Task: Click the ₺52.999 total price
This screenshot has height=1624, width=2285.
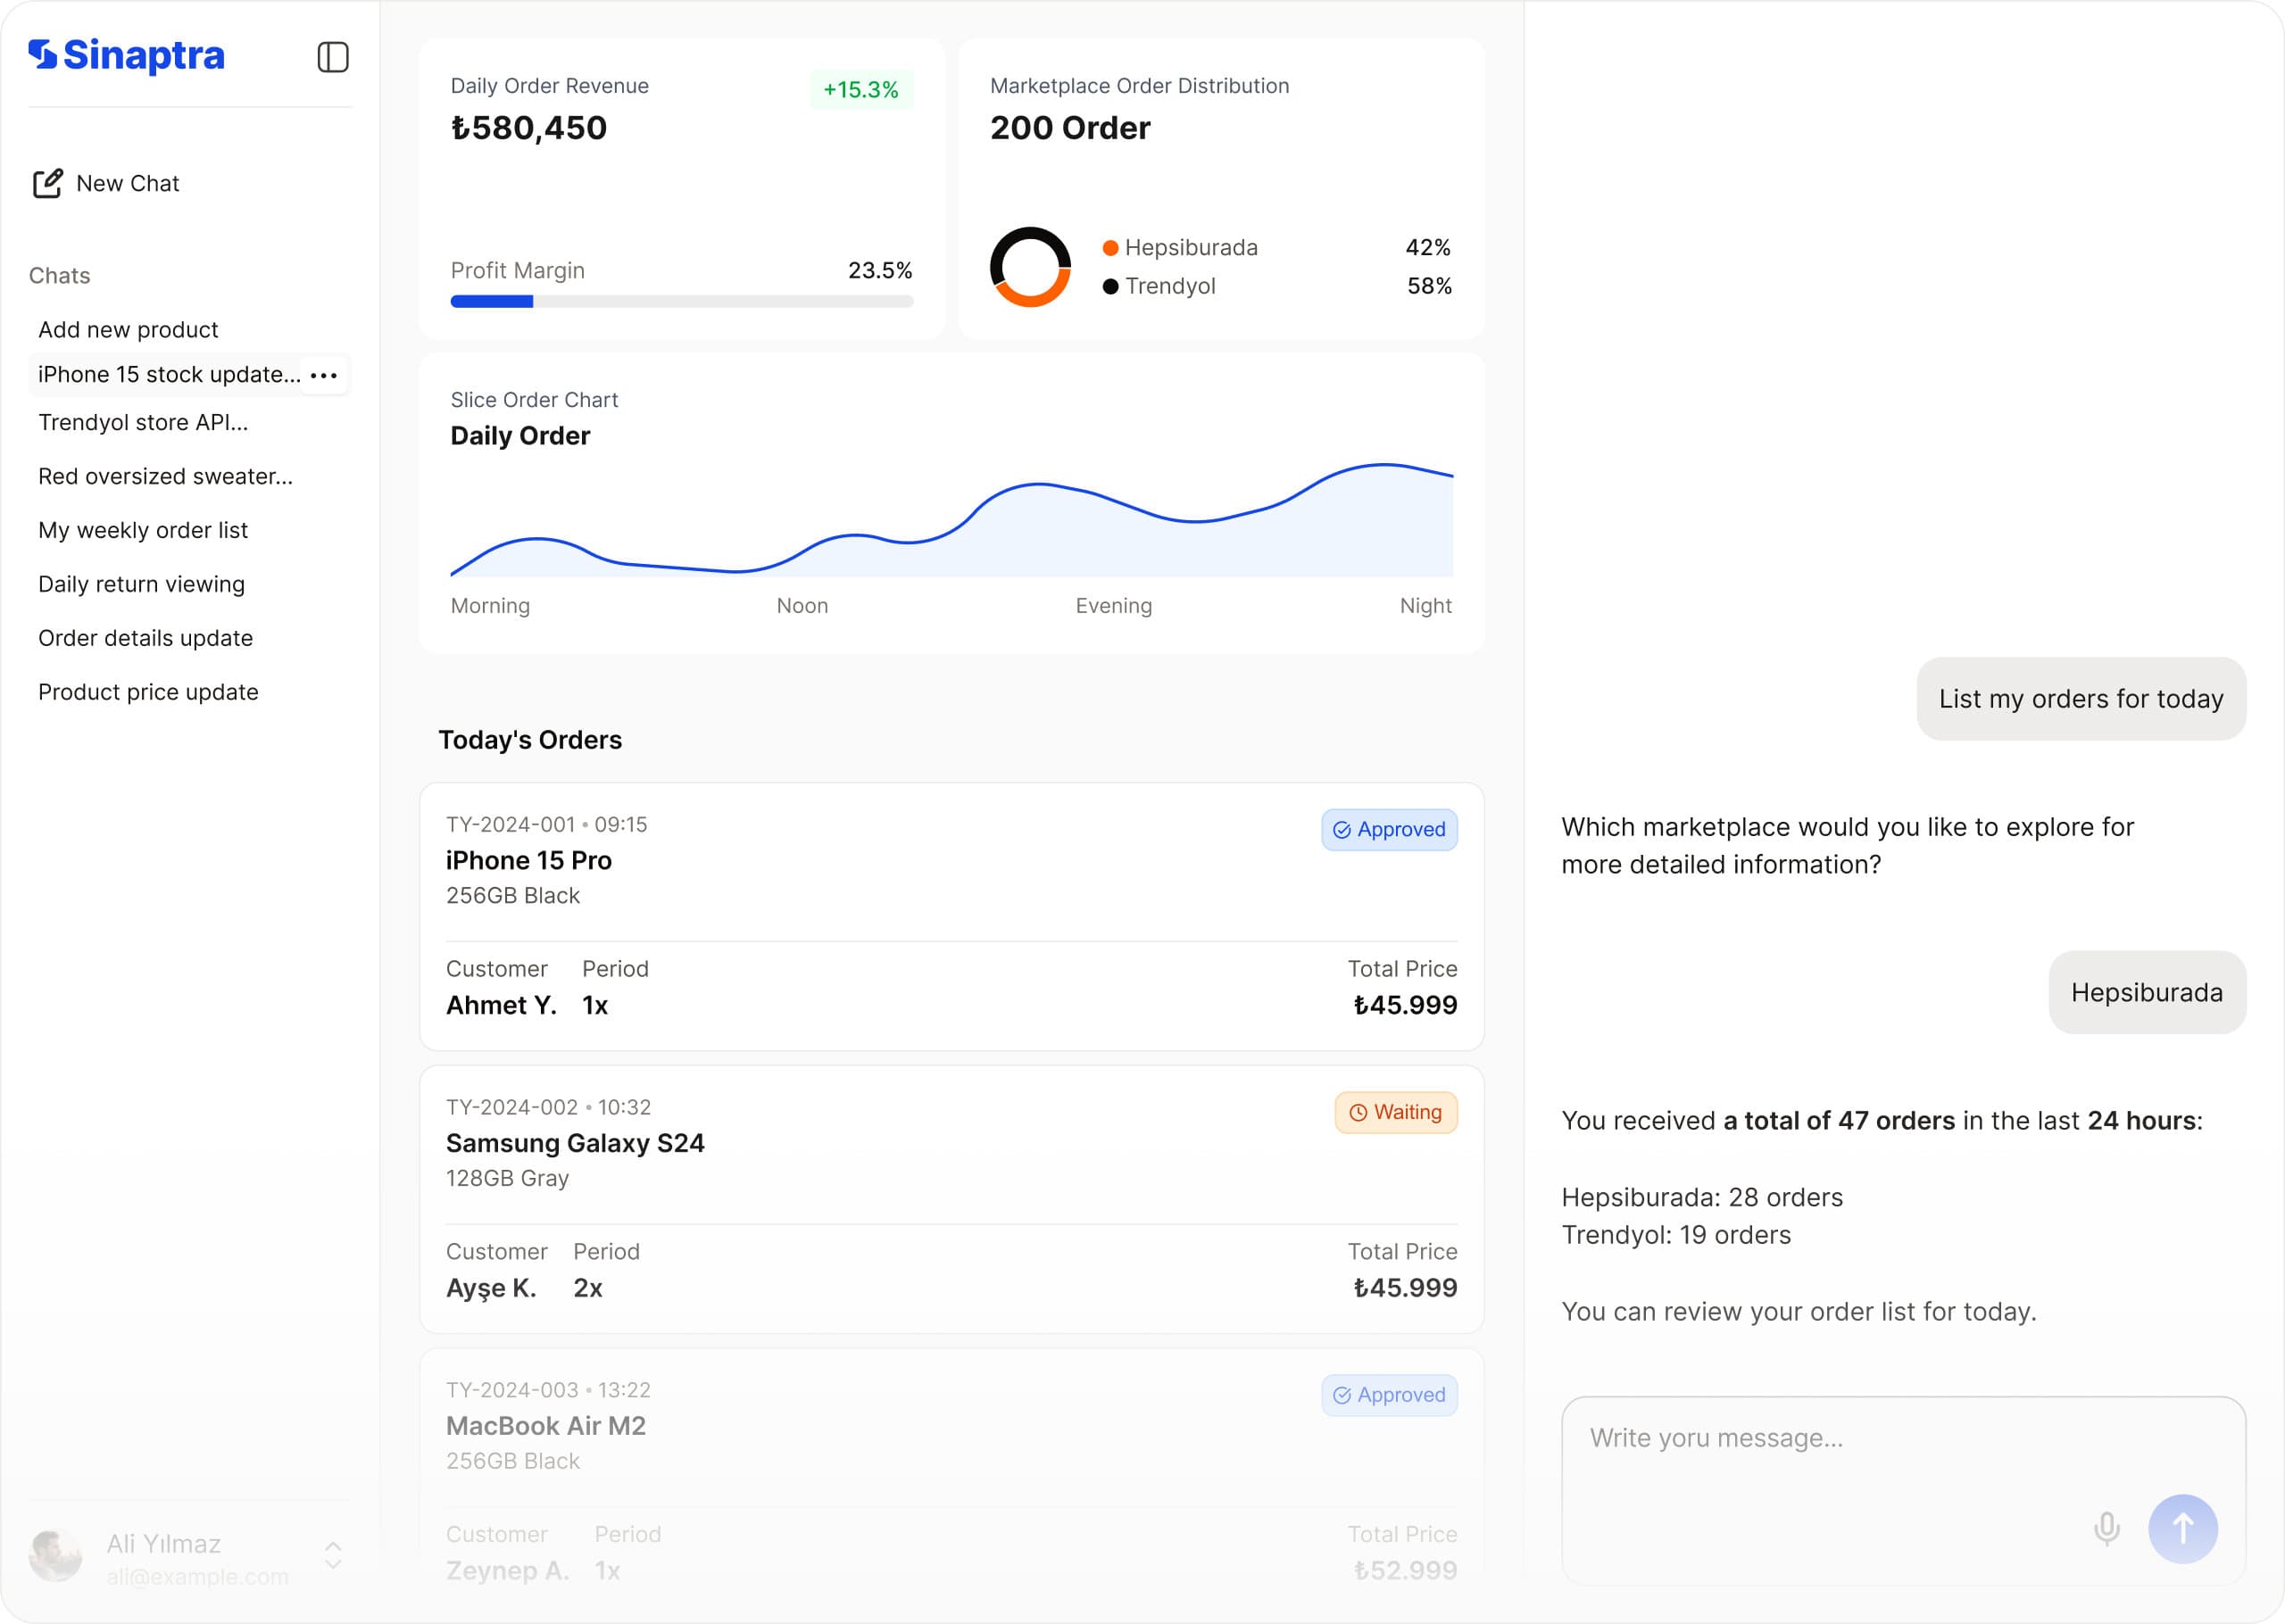Action: coord(1405,1571)
